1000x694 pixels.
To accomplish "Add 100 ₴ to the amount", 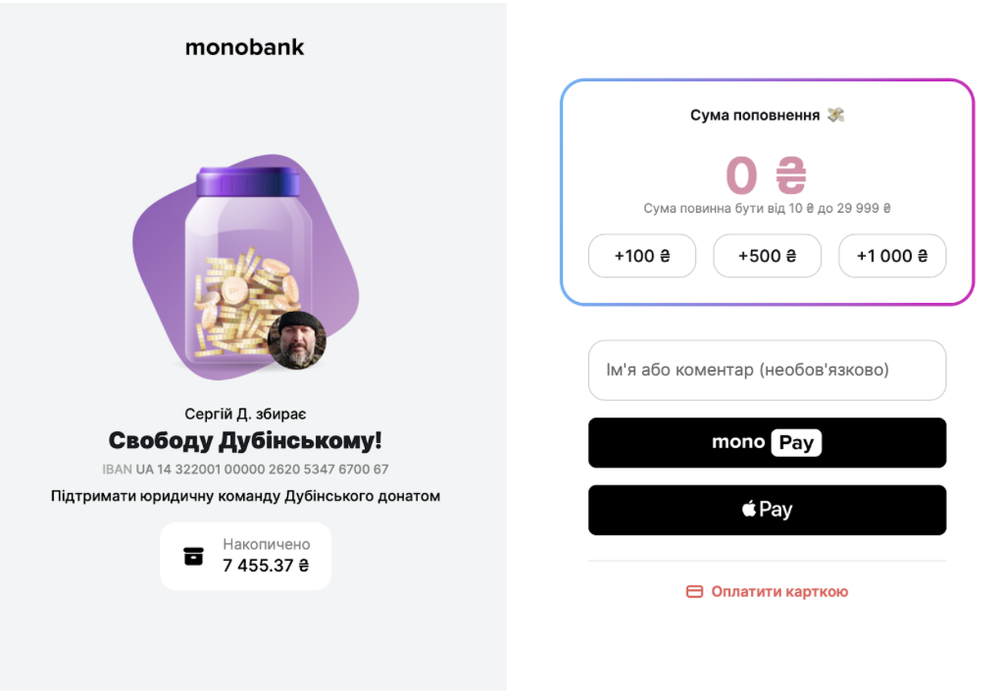I will coord(641,256).
